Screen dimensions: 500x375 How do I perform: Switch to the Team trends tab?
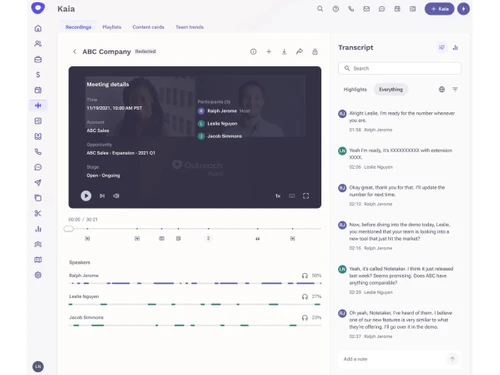[190, 27]
